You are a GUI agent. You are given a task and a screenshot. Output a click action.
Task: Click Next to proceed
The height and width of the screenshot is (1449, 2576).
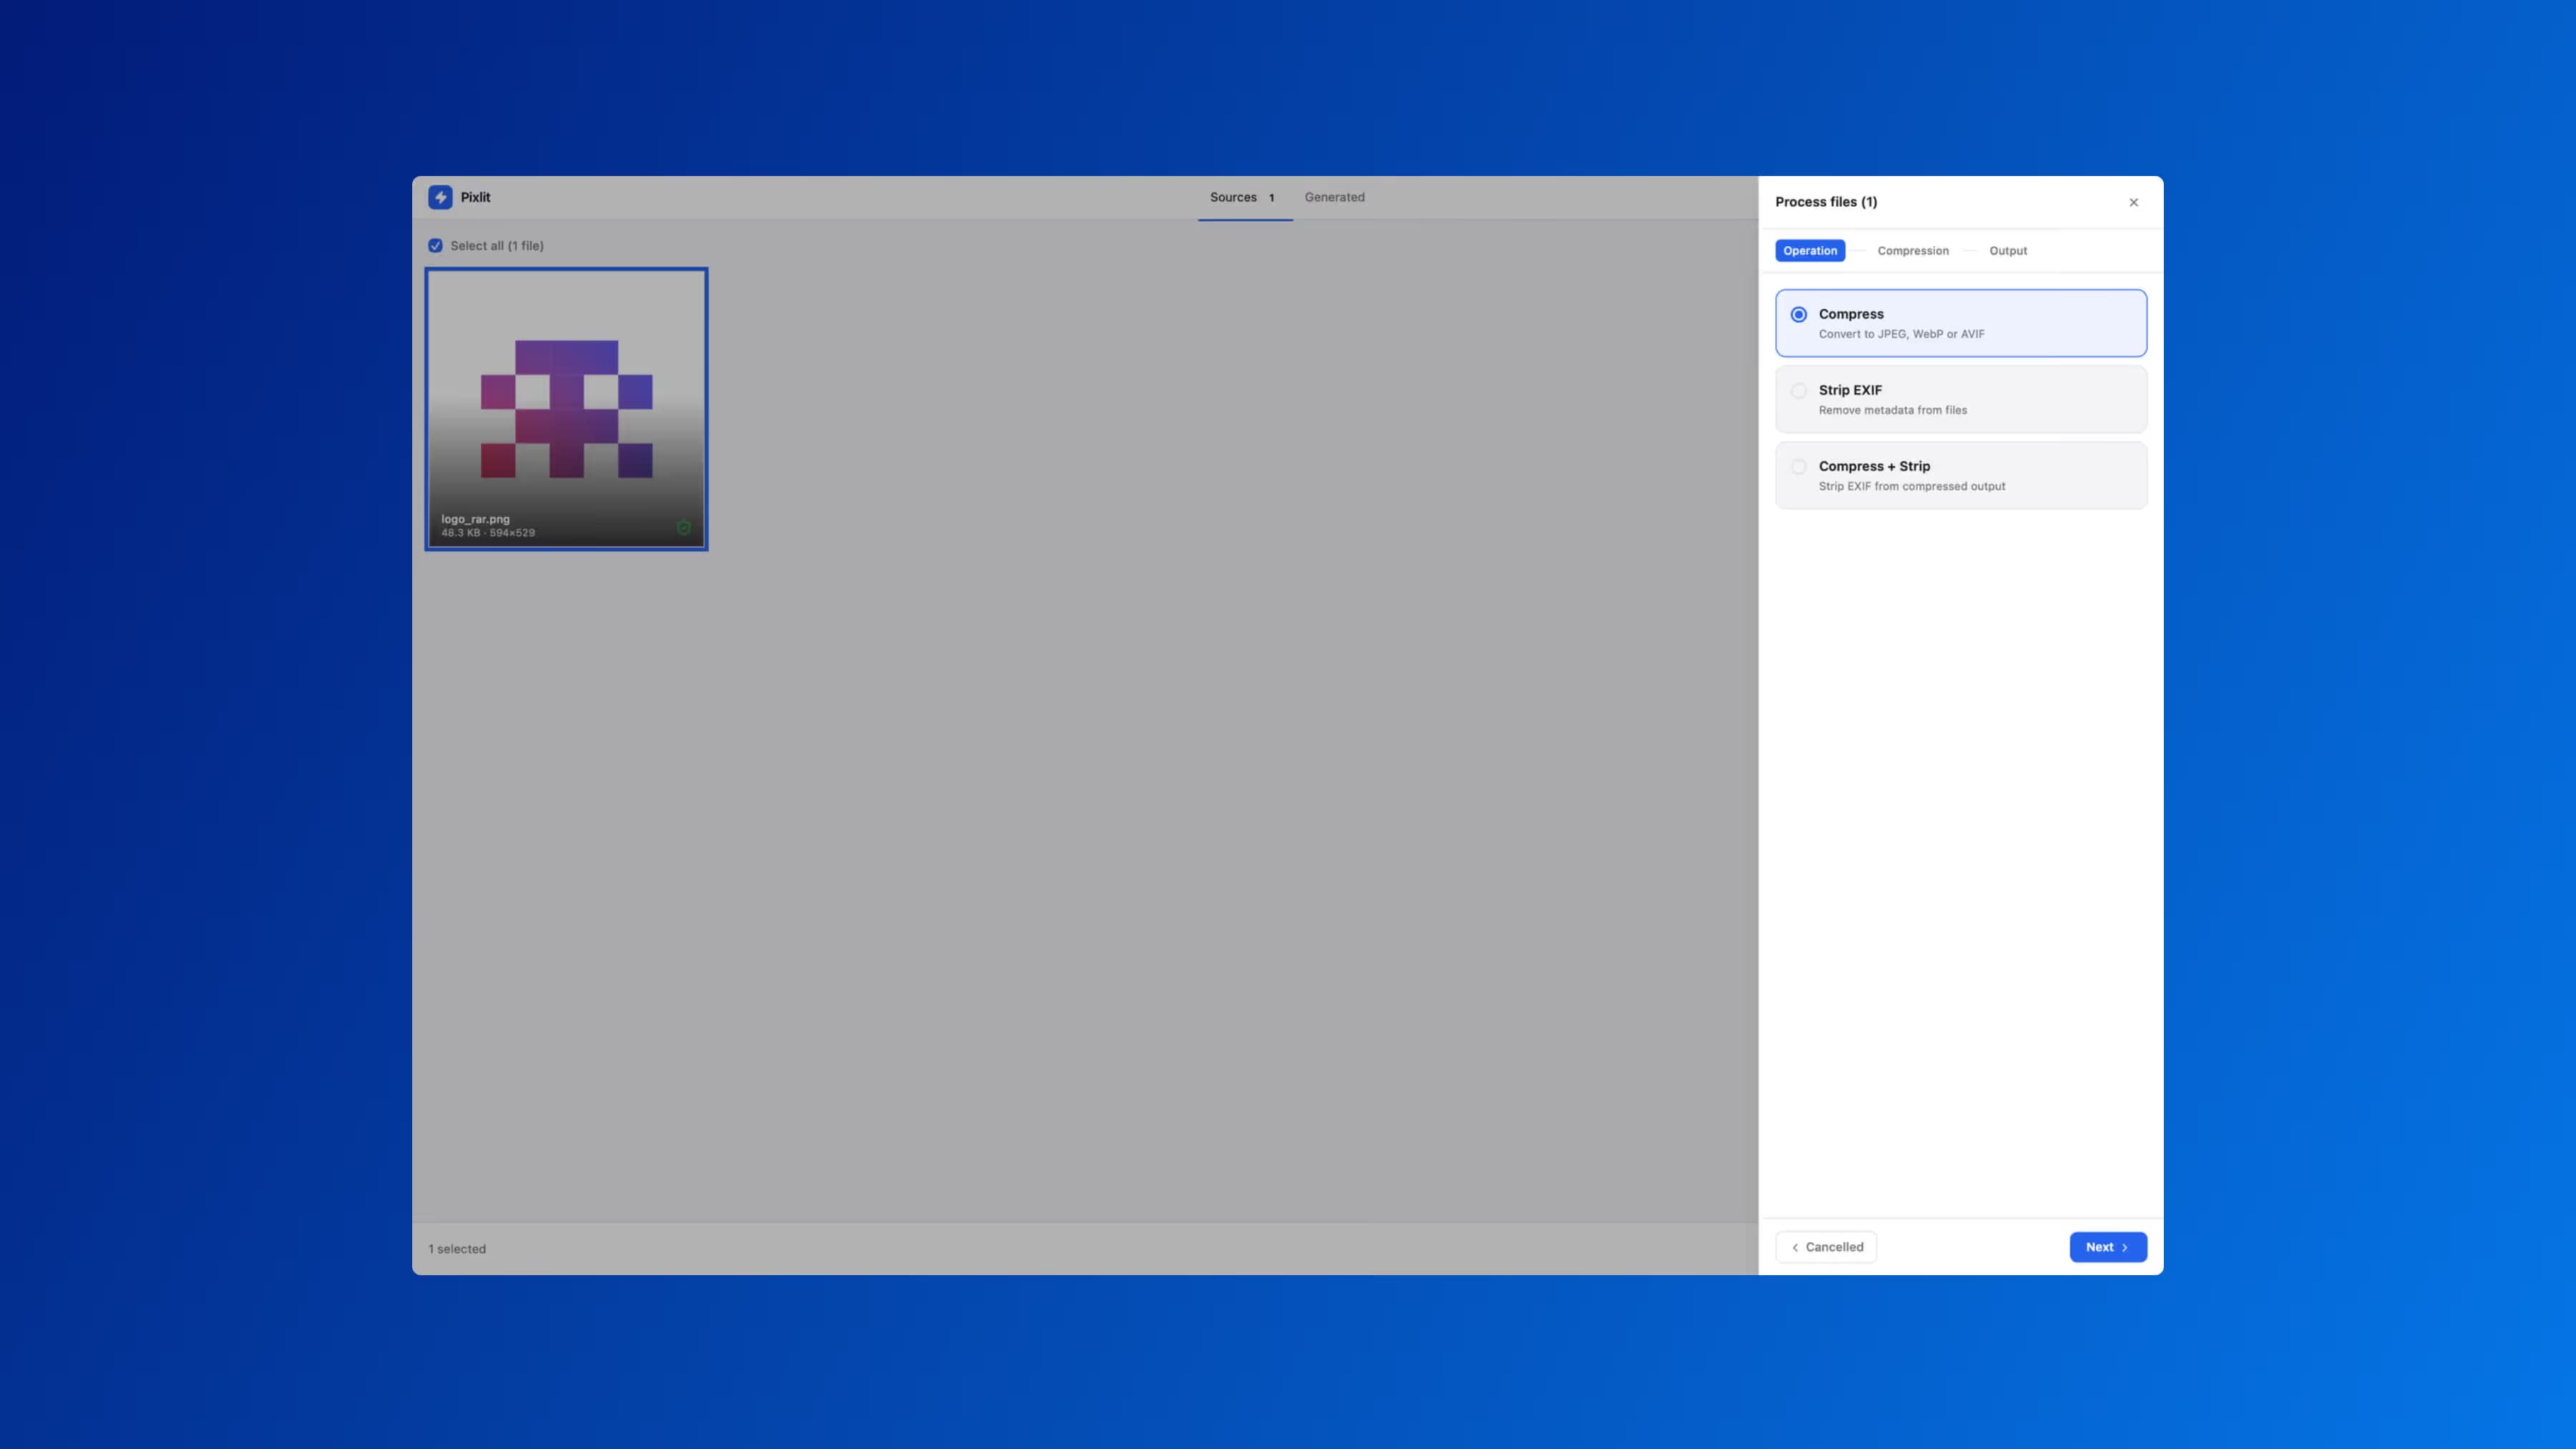click(2108, 1247)
